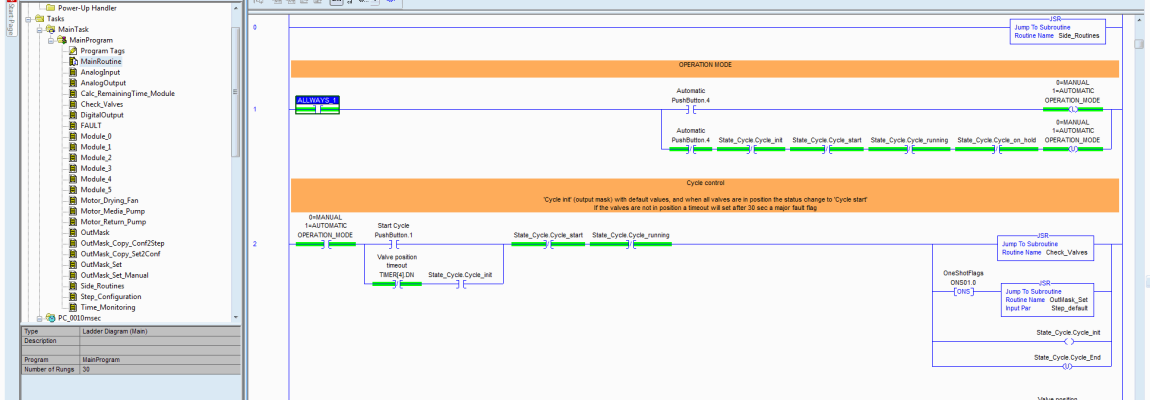Select rung number 1

(255, 109)
